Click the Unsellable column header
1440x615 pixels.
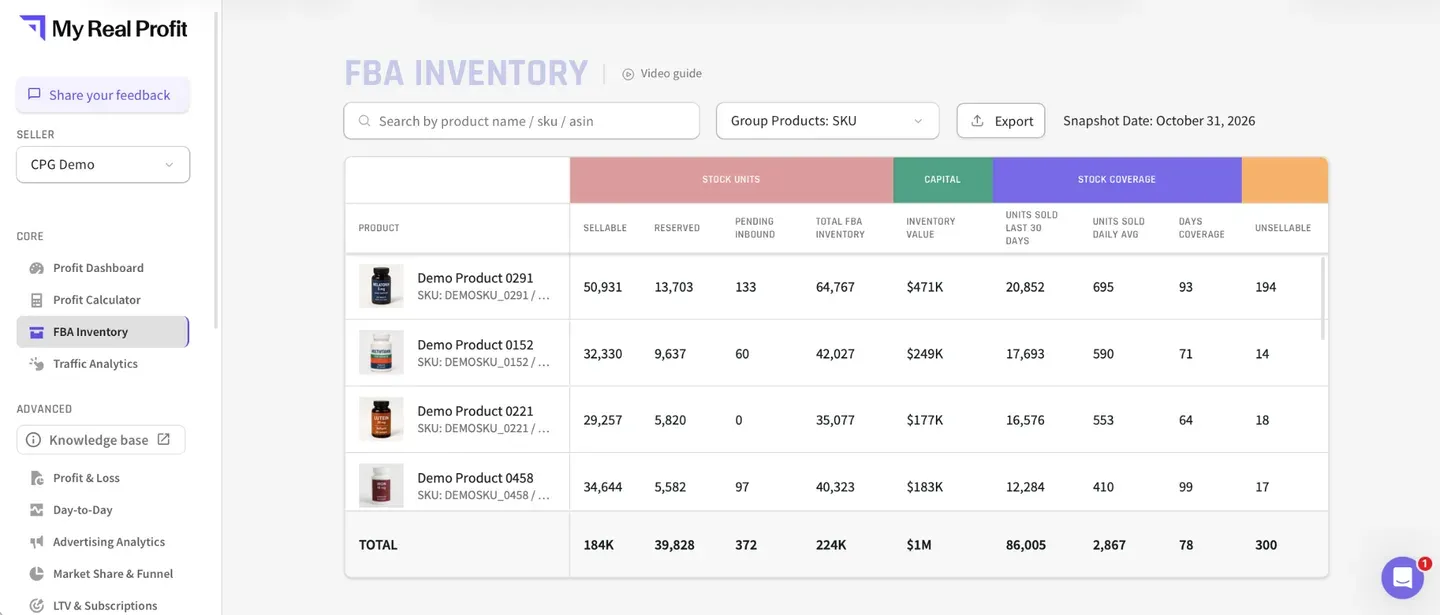(1283, 228)
